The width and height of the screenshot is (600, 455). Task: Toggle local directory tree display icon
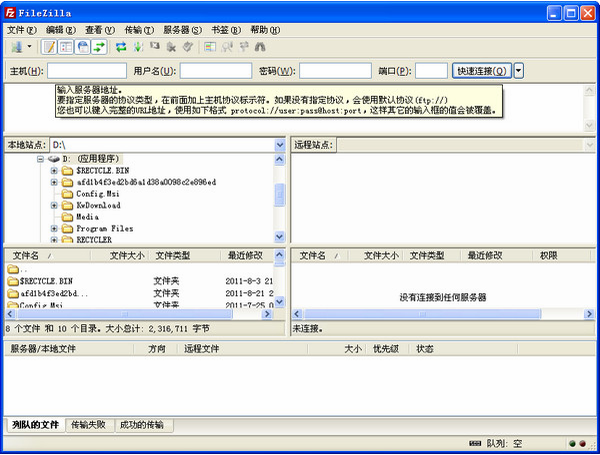(66, 47)
